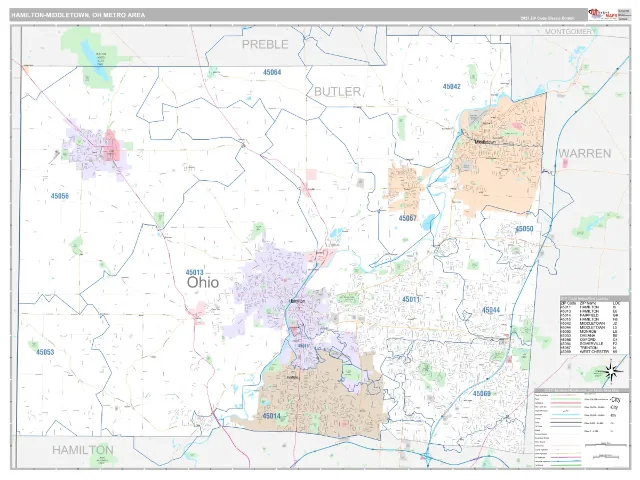Select the MONTGOMERY county label
The image size is (640, 480).
pyautogui.click(x=570, y=31)
